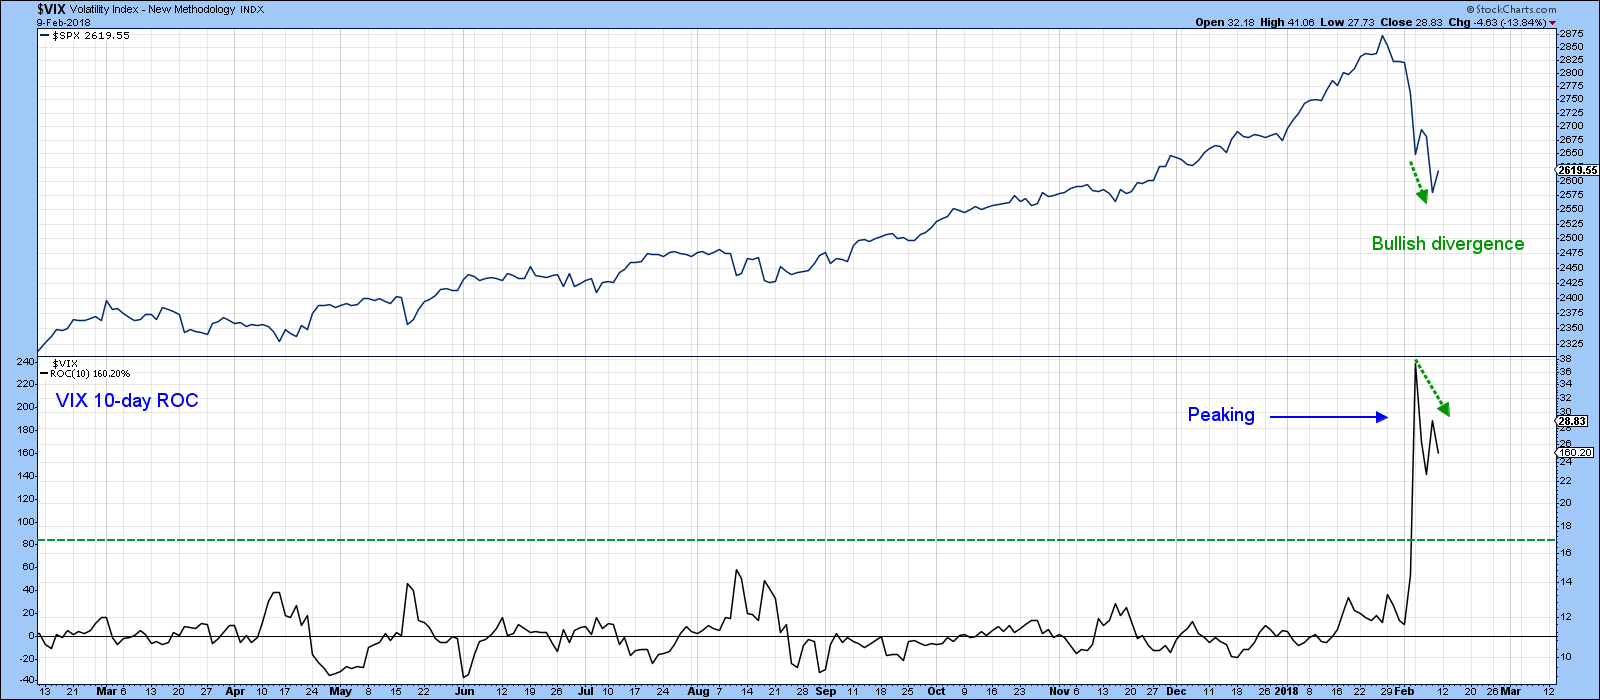Click the Aug label on the time axis
Screen dimensions: 1600x700
(698, 691)
